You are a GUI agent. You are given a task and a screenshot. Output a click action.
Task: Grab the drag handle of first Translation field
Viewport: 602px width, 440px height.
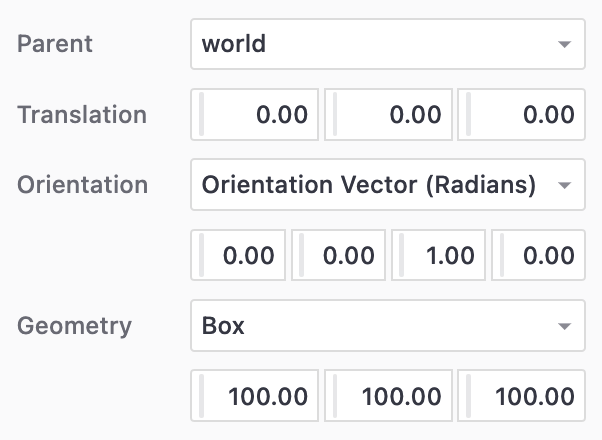[x=203, y=115]
